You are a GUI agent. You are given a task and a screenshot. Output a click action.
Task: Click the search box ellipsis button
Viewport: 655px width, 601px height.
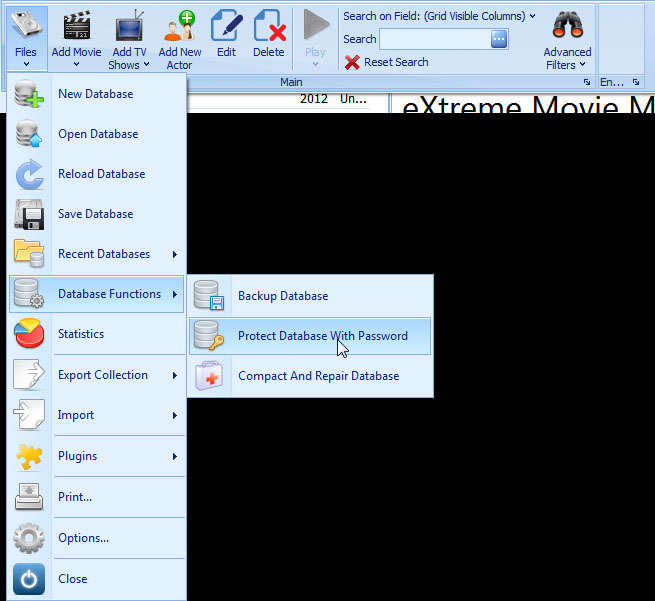(499, 39)
